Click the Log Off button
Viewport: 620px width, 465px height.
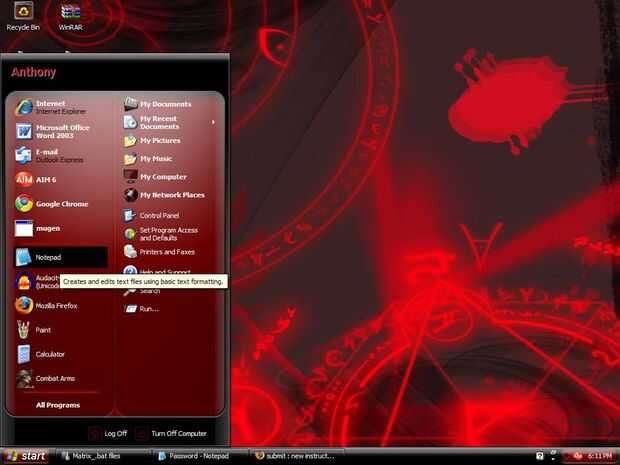108,433
